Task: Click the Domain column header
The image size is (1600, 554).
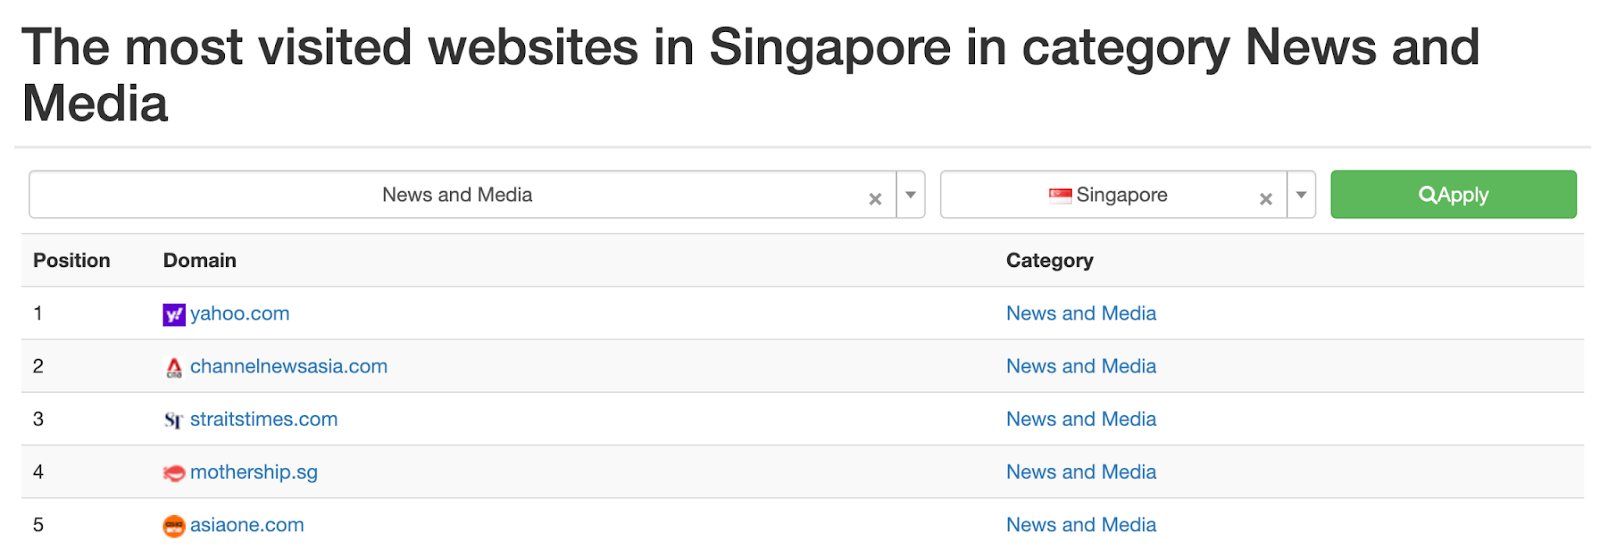Action: click(200, 260)
